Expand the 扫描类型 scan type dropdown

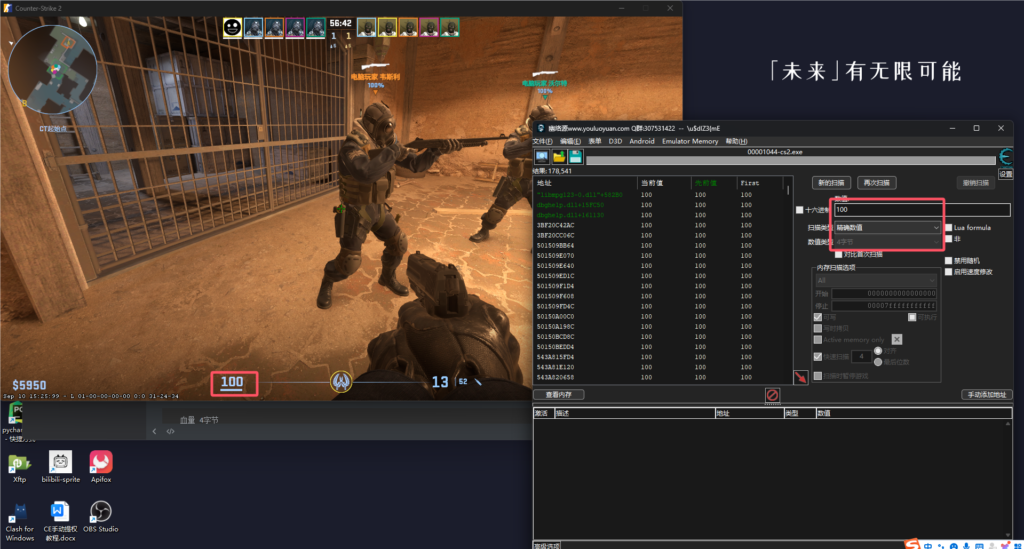[x=886, y=227]
